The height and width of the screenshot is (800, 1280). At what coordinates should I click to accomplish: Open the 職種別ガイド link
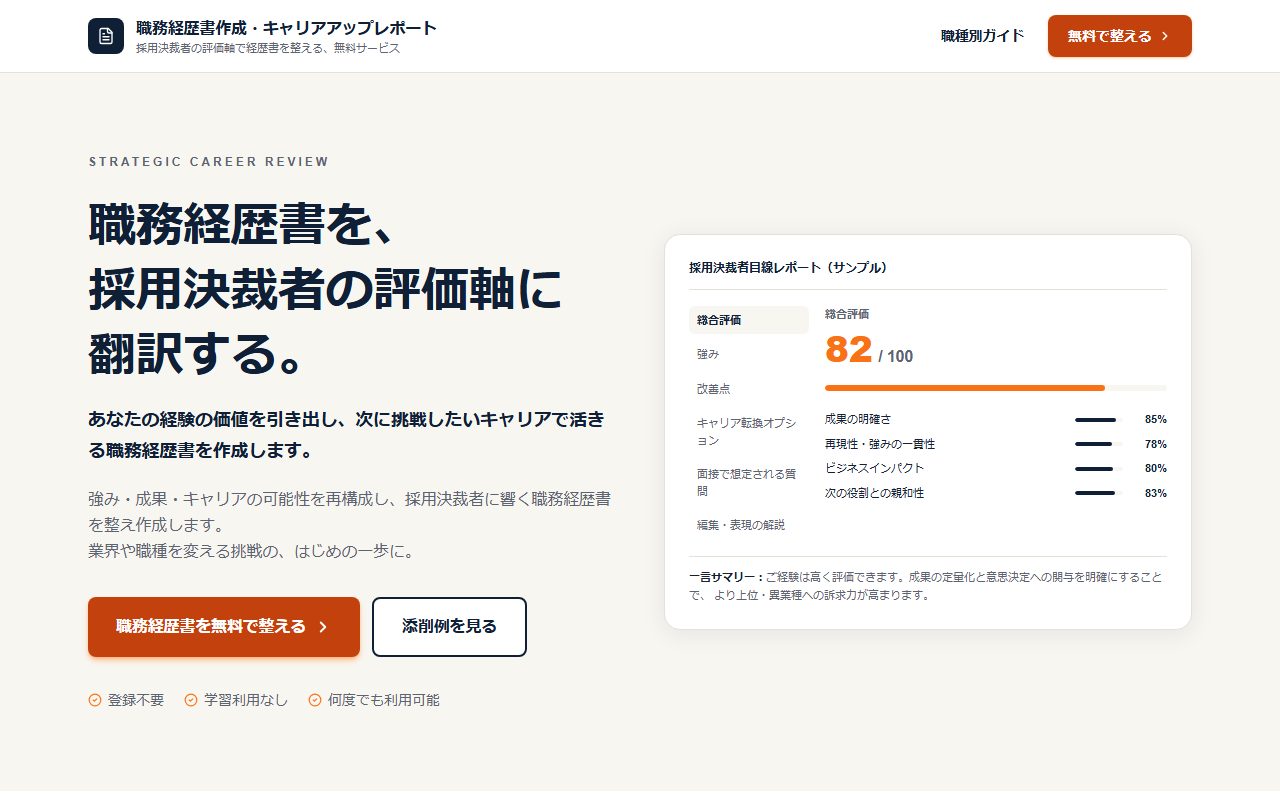pyautogui.click(x=983, y=36)
